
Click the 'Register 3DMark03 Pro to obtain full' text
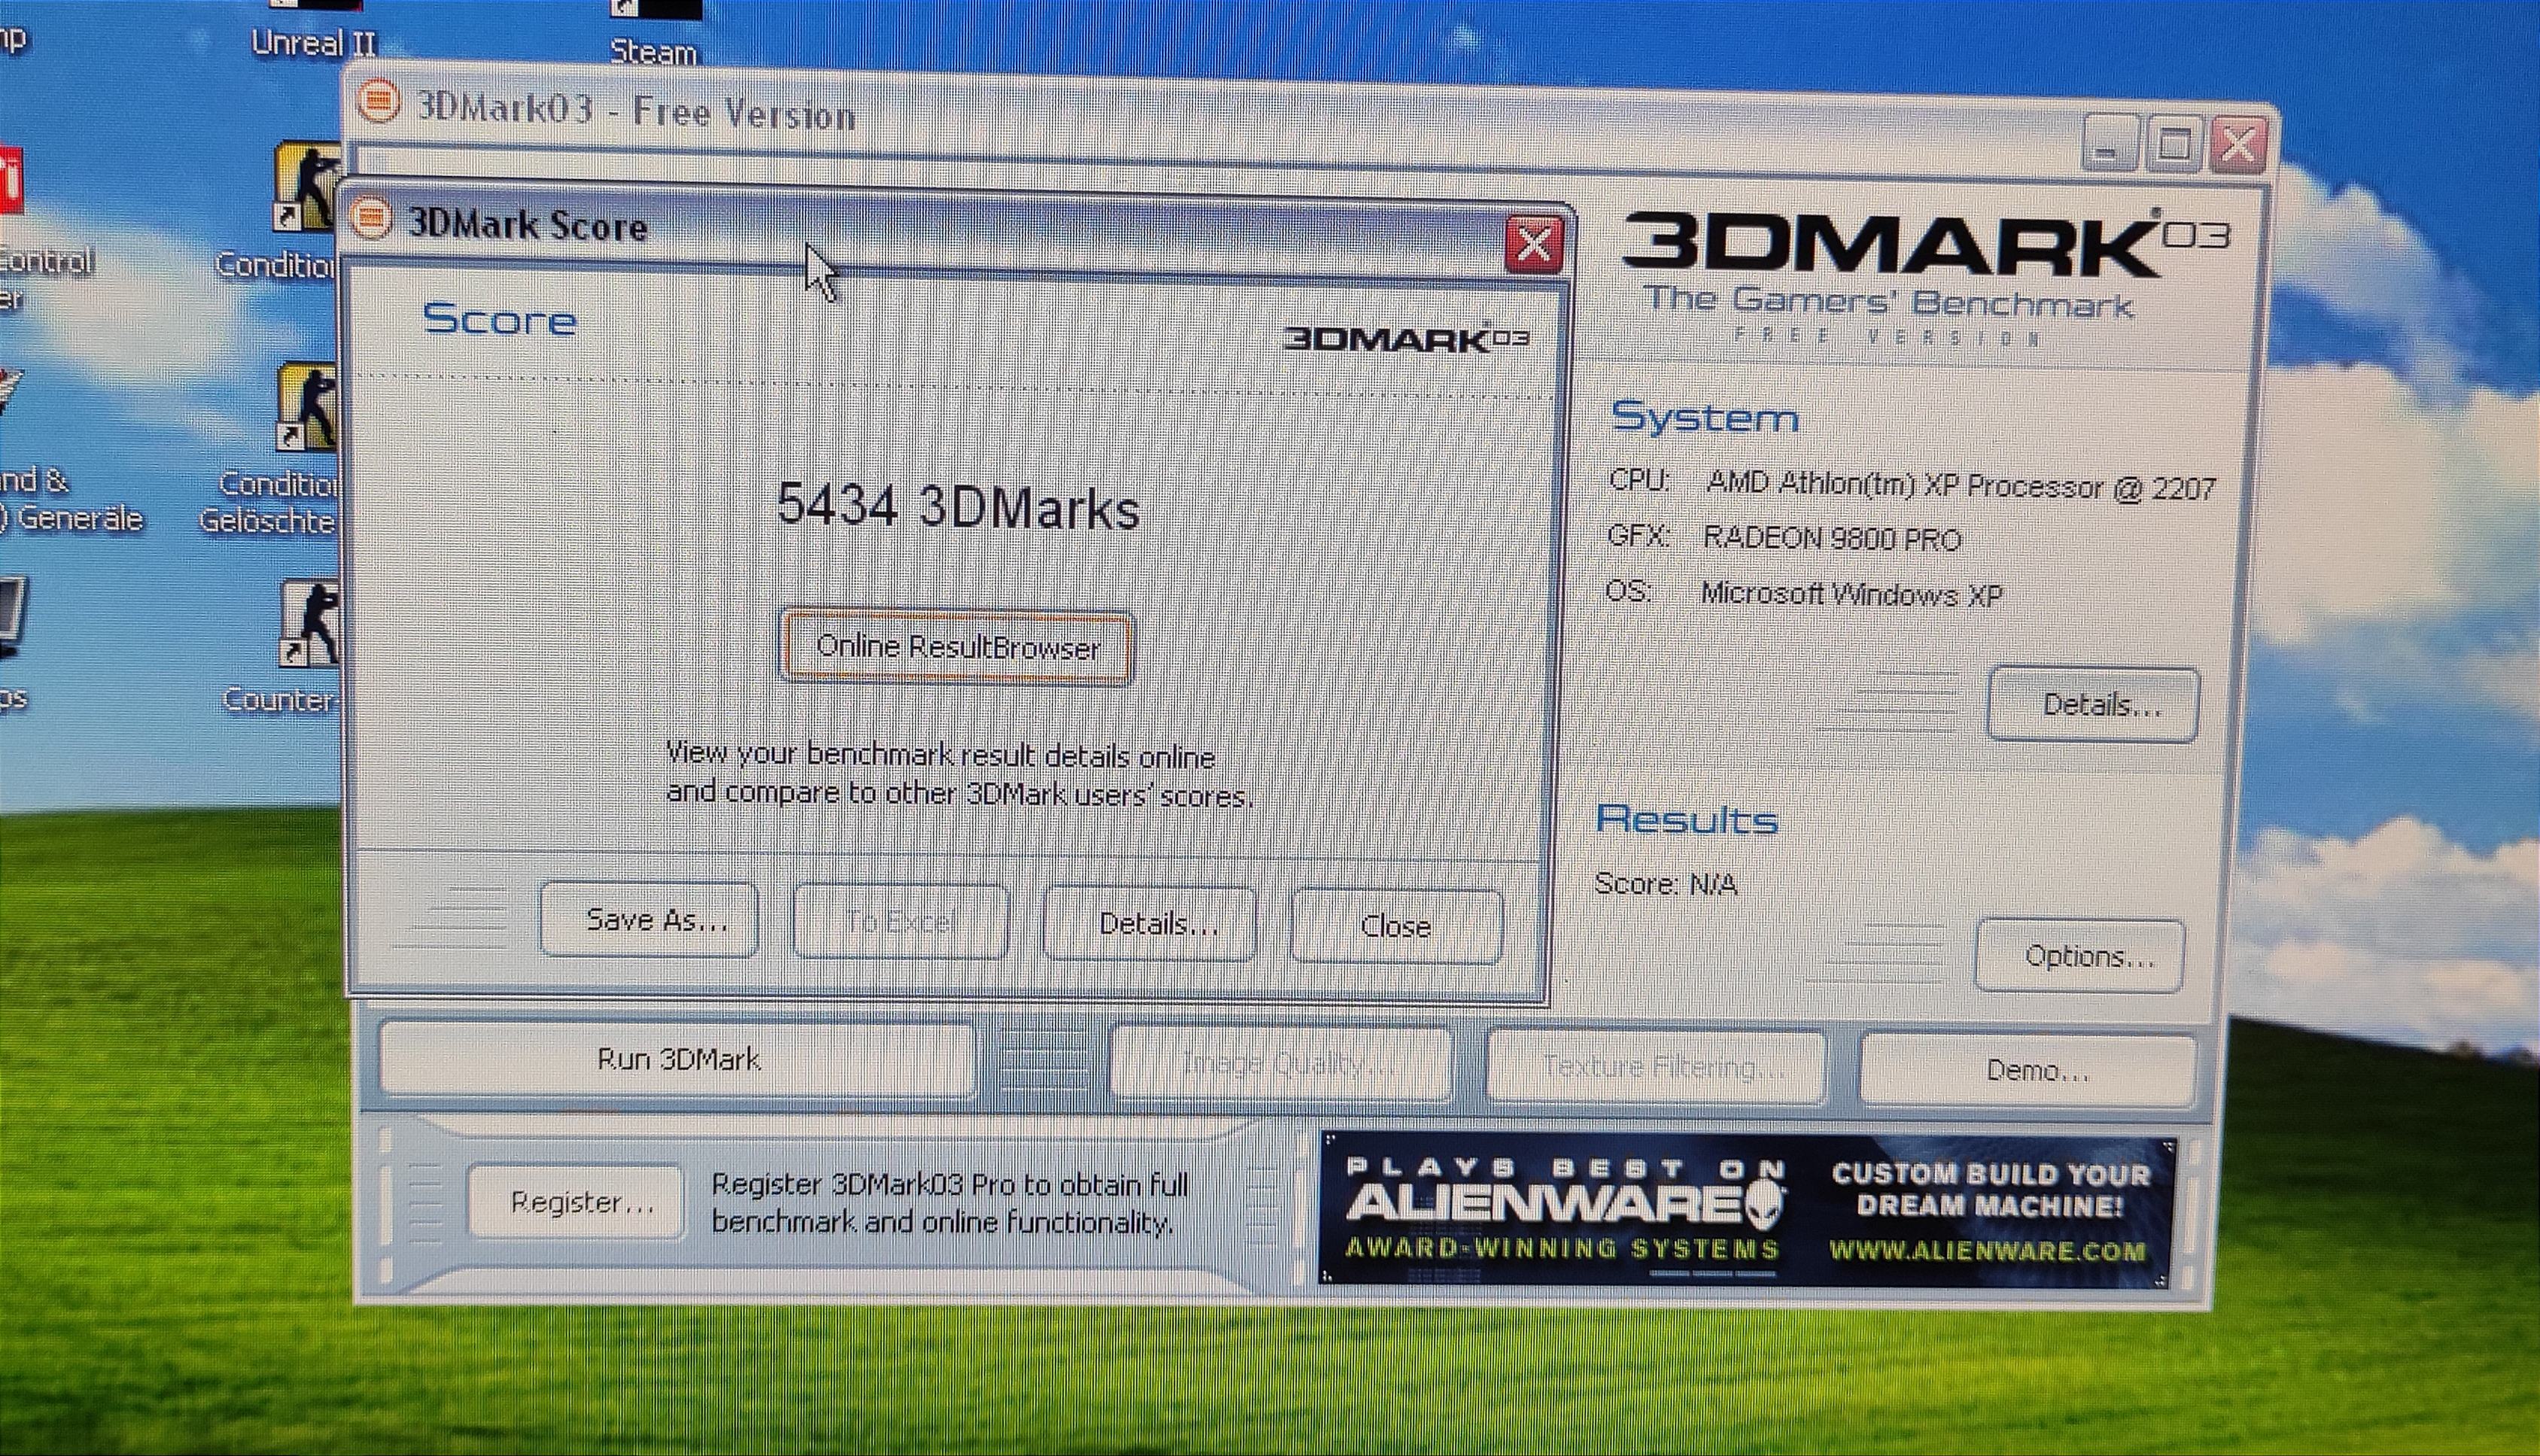point(950,1185)
